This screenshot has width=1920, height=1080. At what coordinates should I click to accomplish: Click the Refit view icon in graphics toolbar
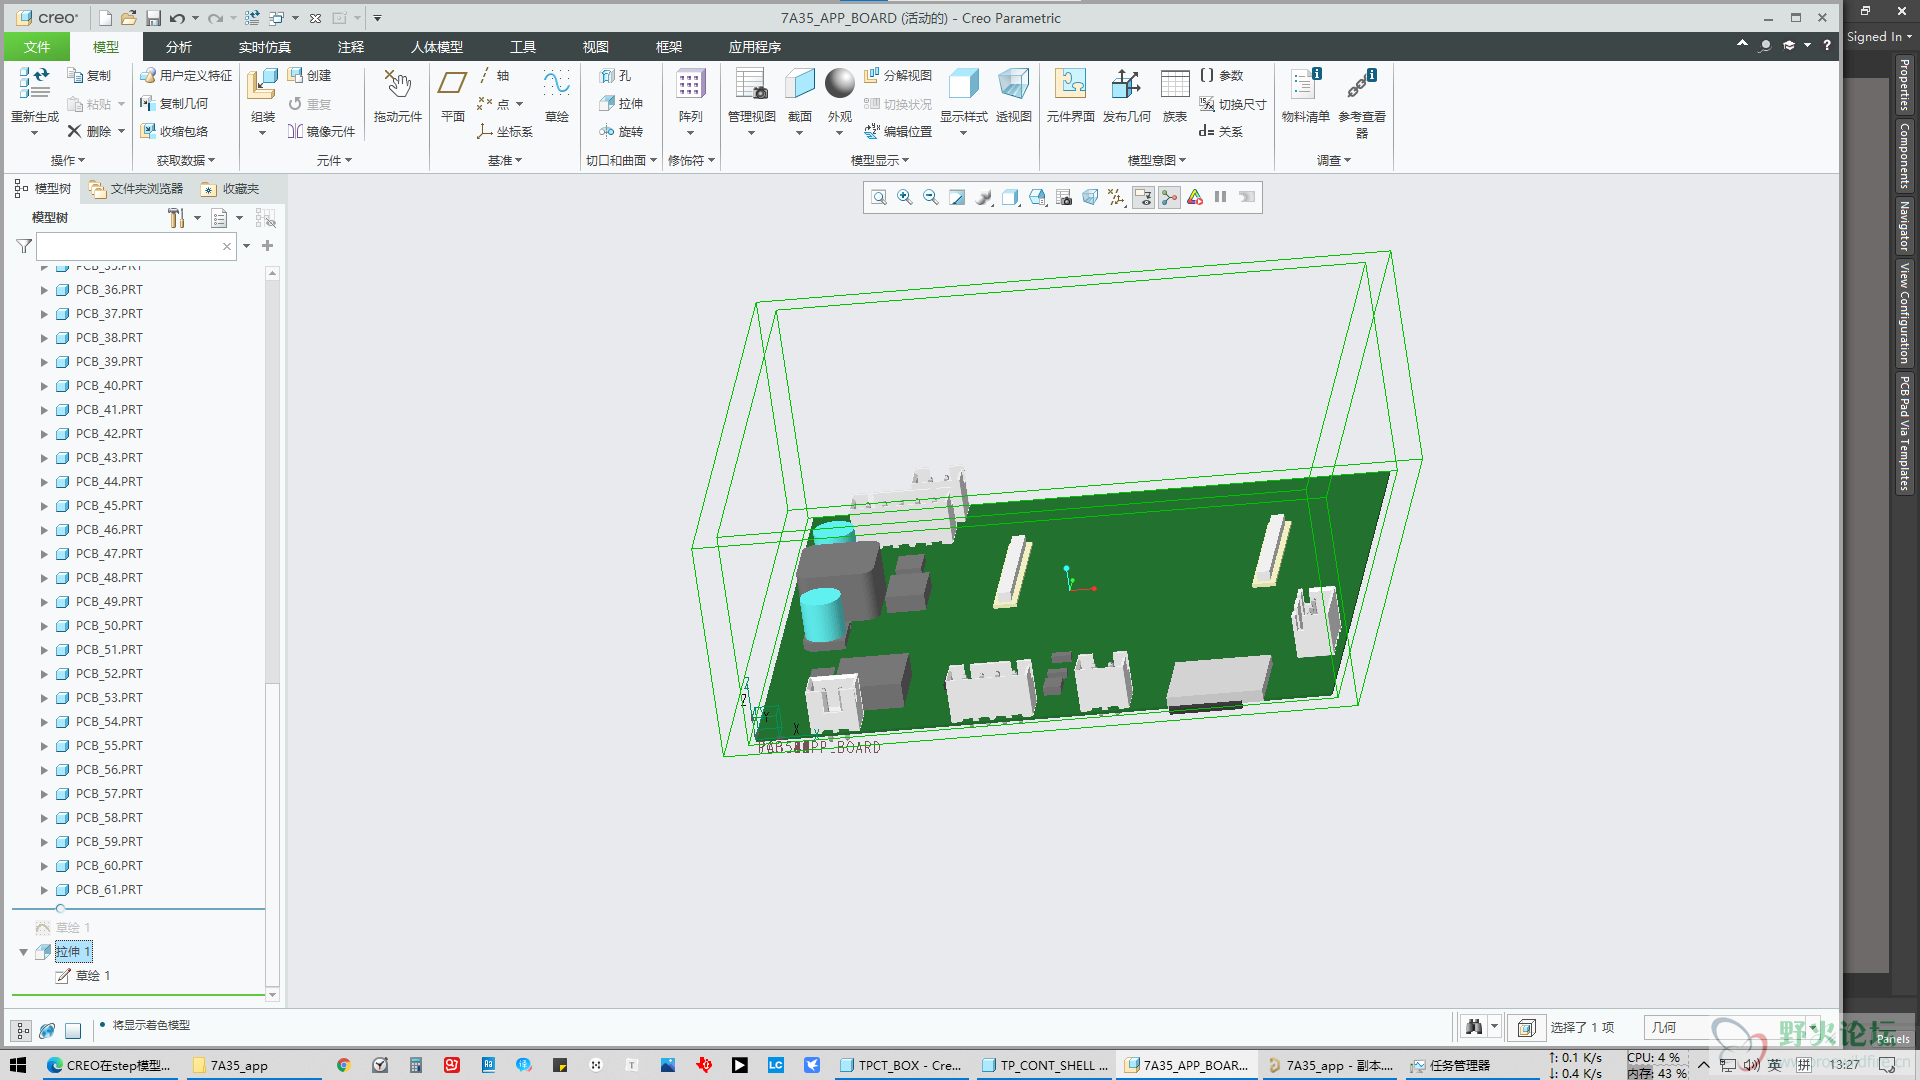(x=878, y=197)
